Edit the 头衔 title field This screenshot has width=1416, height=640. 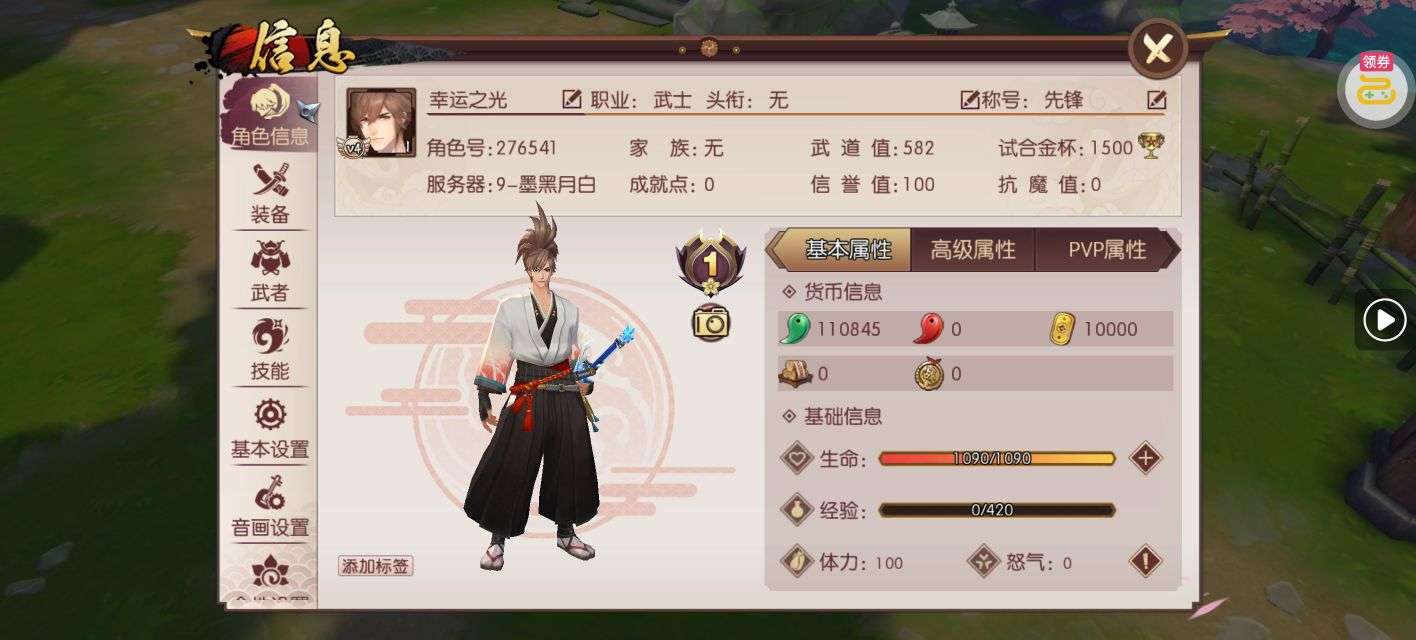970,99
